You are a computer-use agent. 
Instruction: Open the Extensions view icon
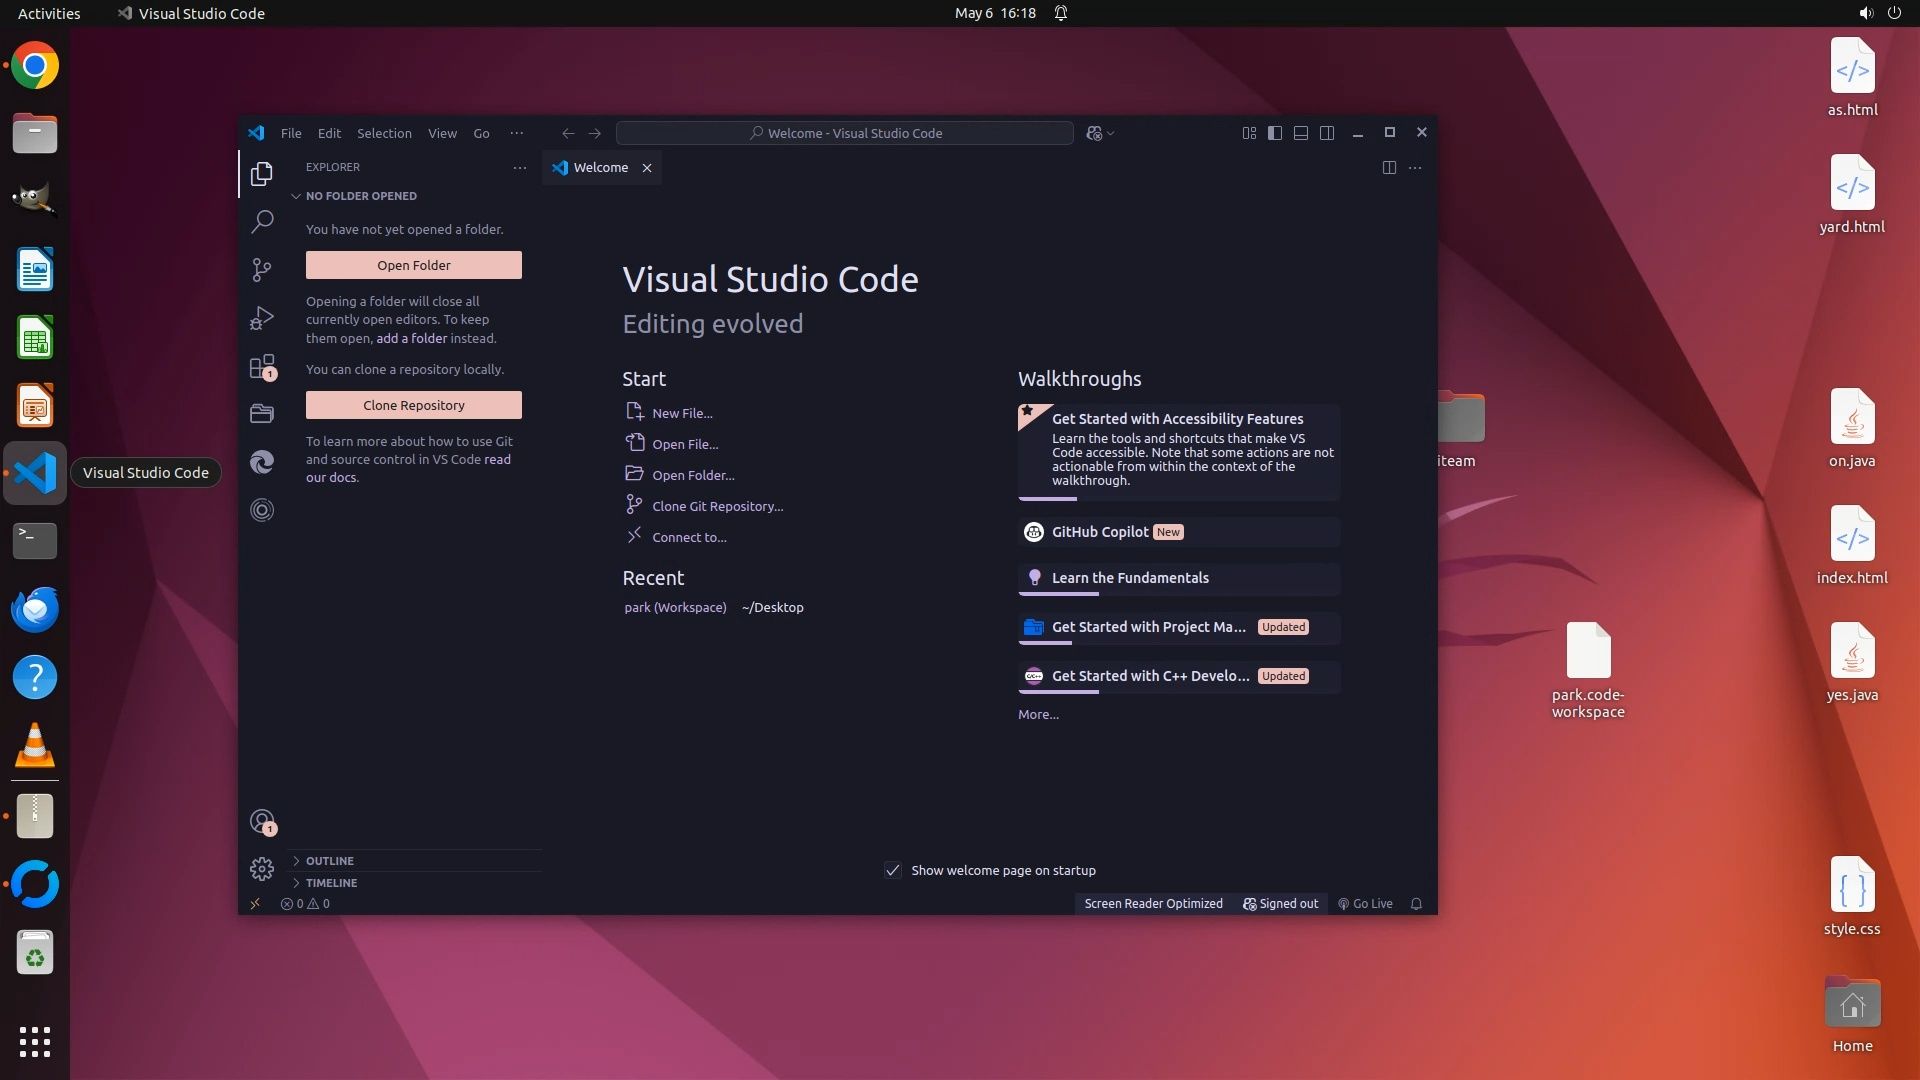coord(262,367)
